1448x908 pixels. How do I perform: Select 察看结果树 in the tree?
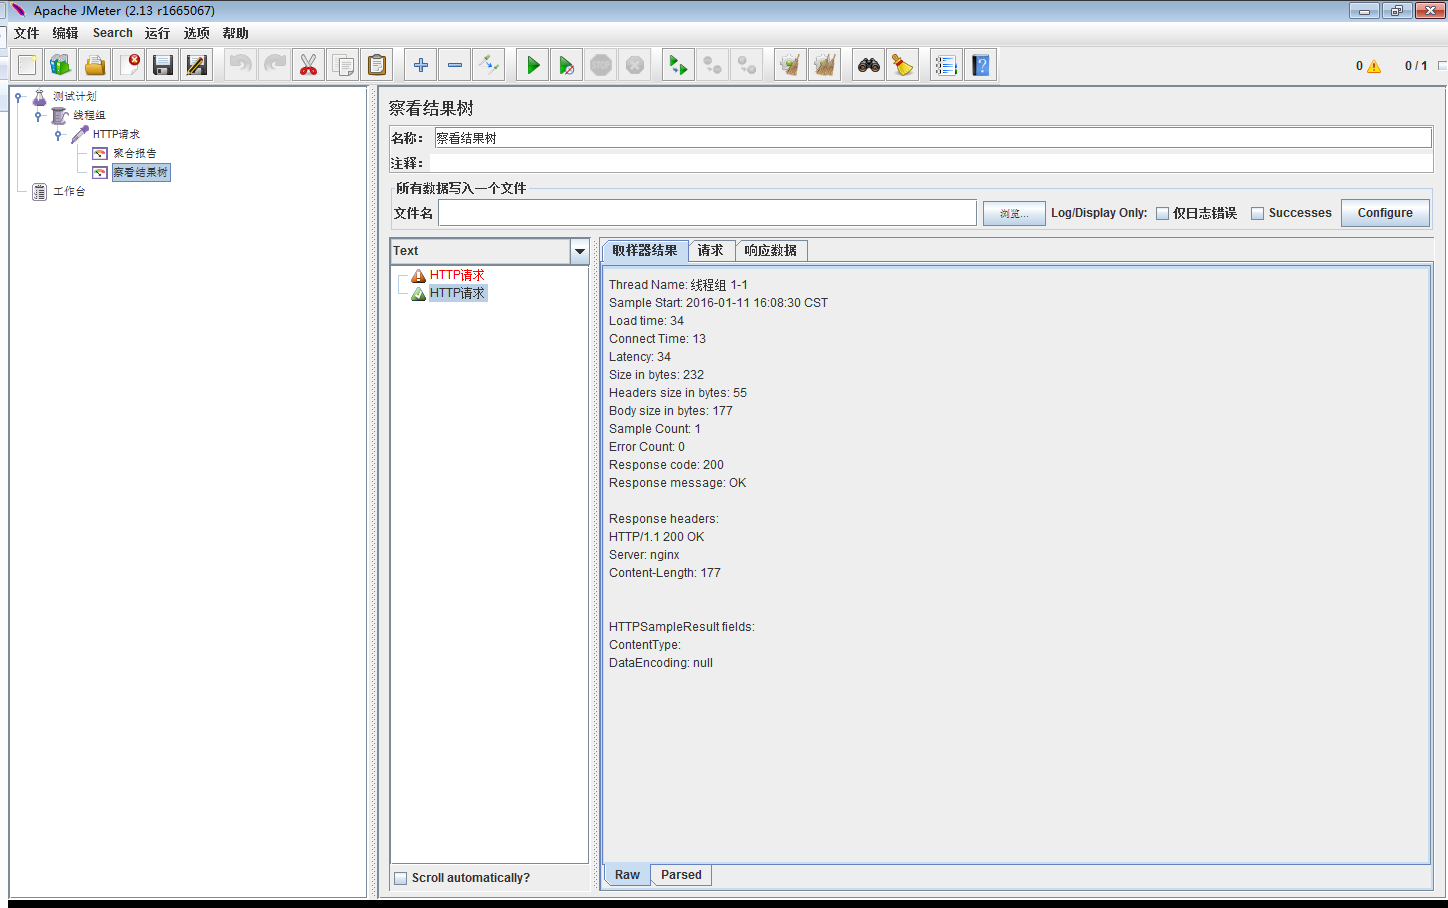[x=141, y=172]
